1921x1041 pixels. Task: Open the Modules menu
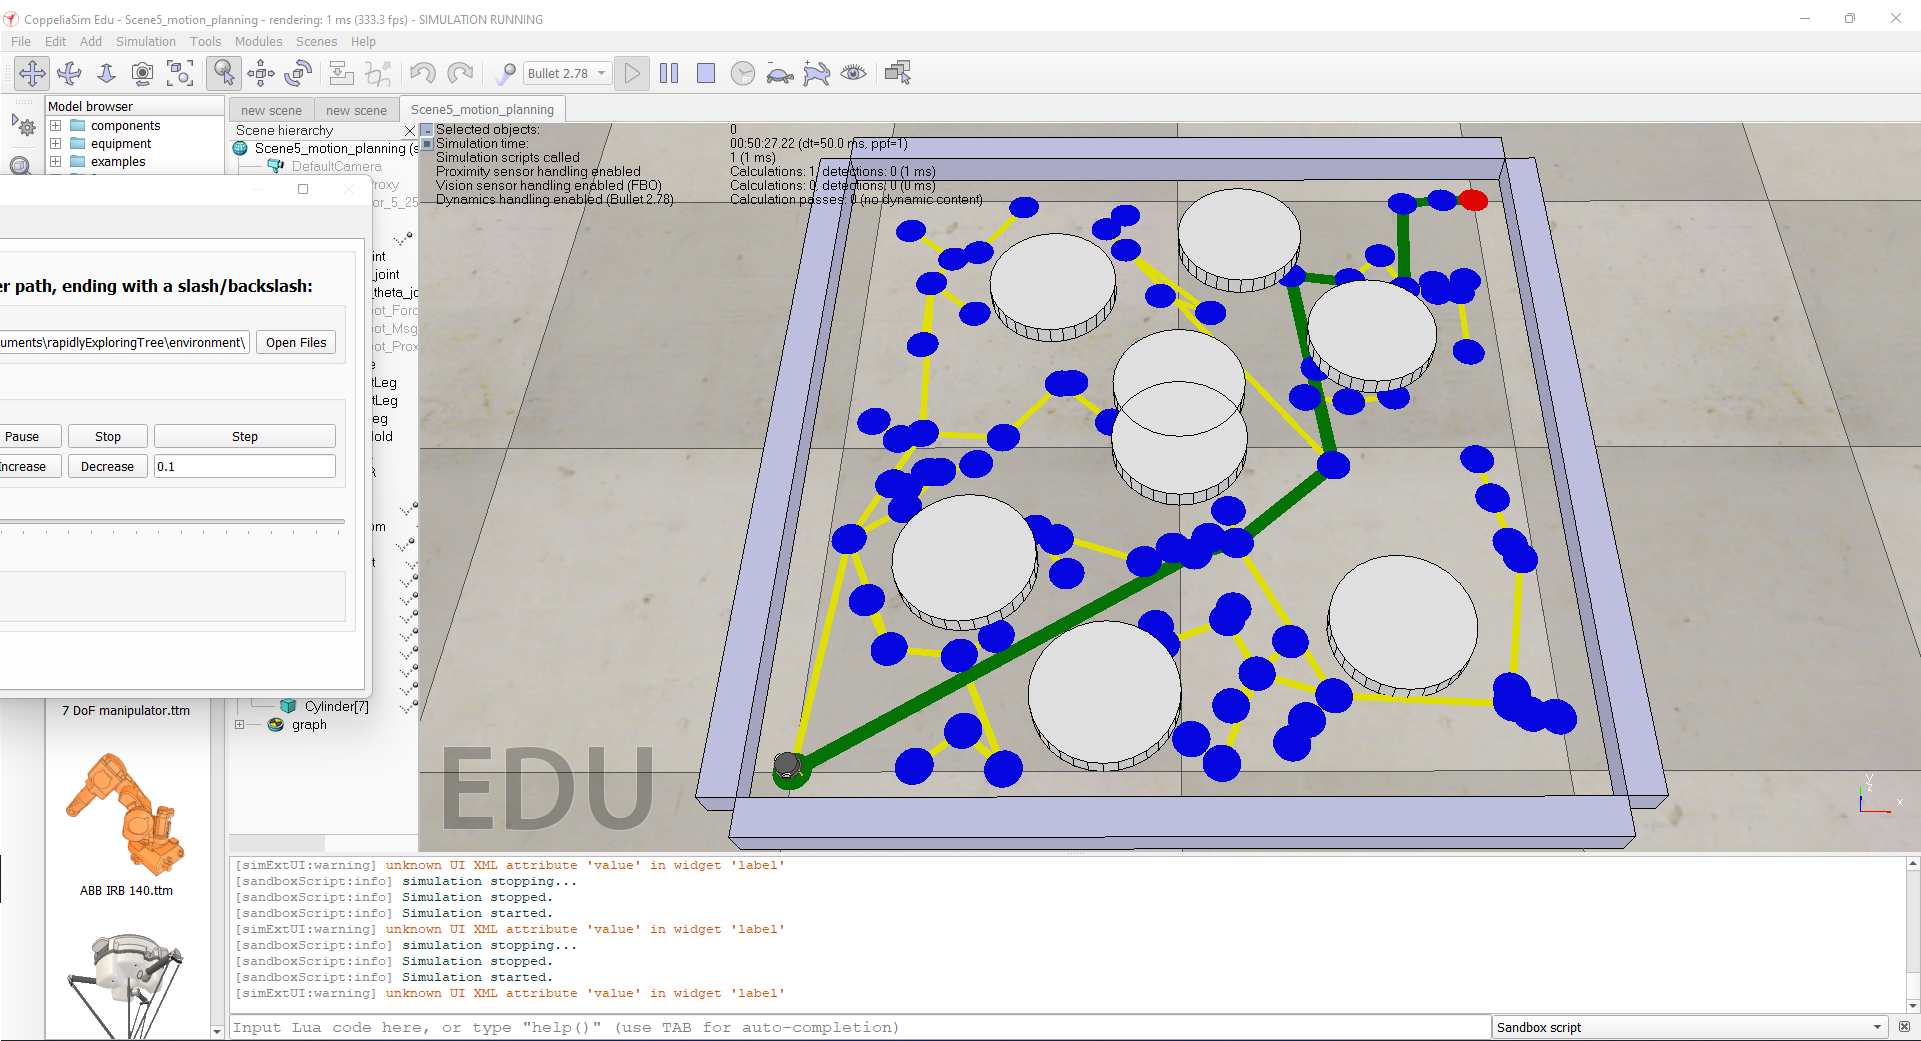258,41
